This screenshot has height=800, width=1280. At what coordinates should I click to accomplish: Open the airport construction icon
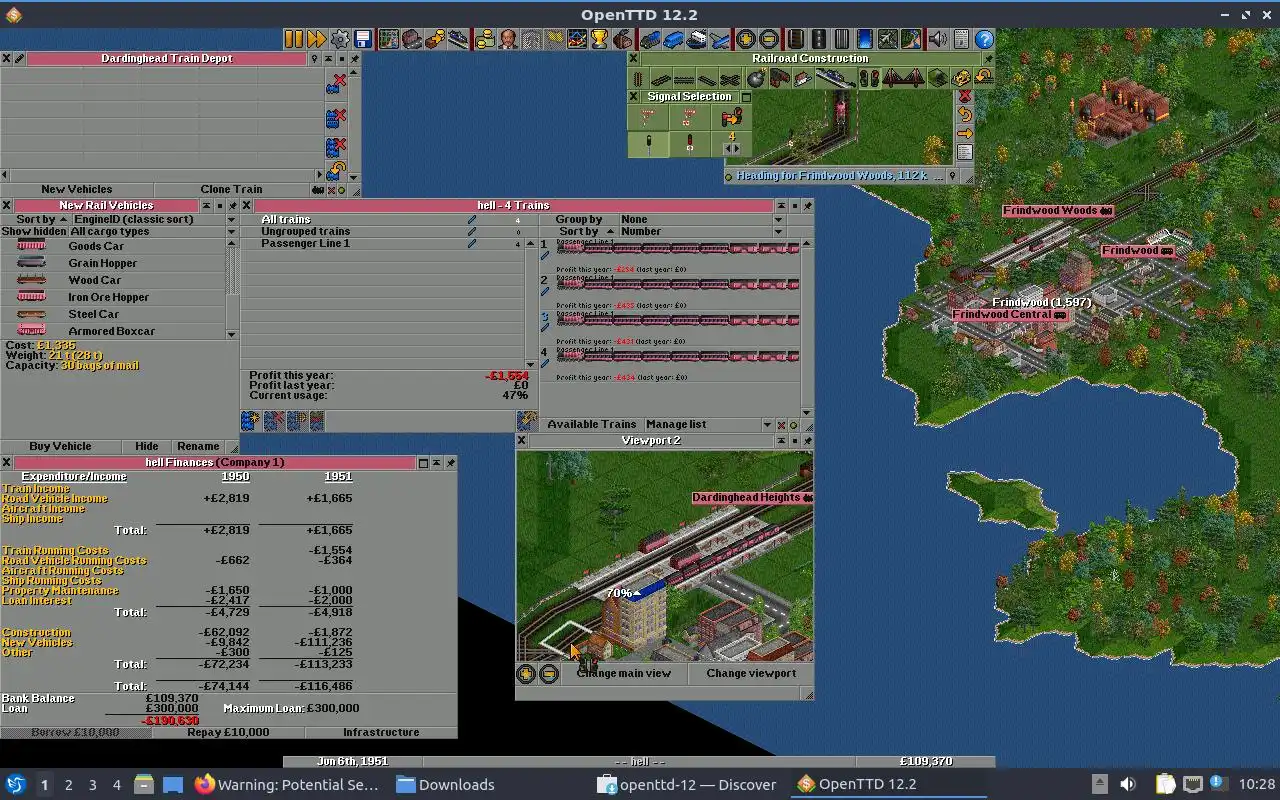pos(889,39)
